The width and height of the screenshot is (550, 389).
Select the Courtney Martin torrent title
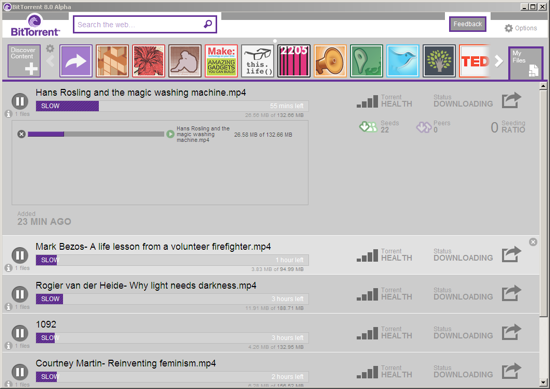[126, 363]
